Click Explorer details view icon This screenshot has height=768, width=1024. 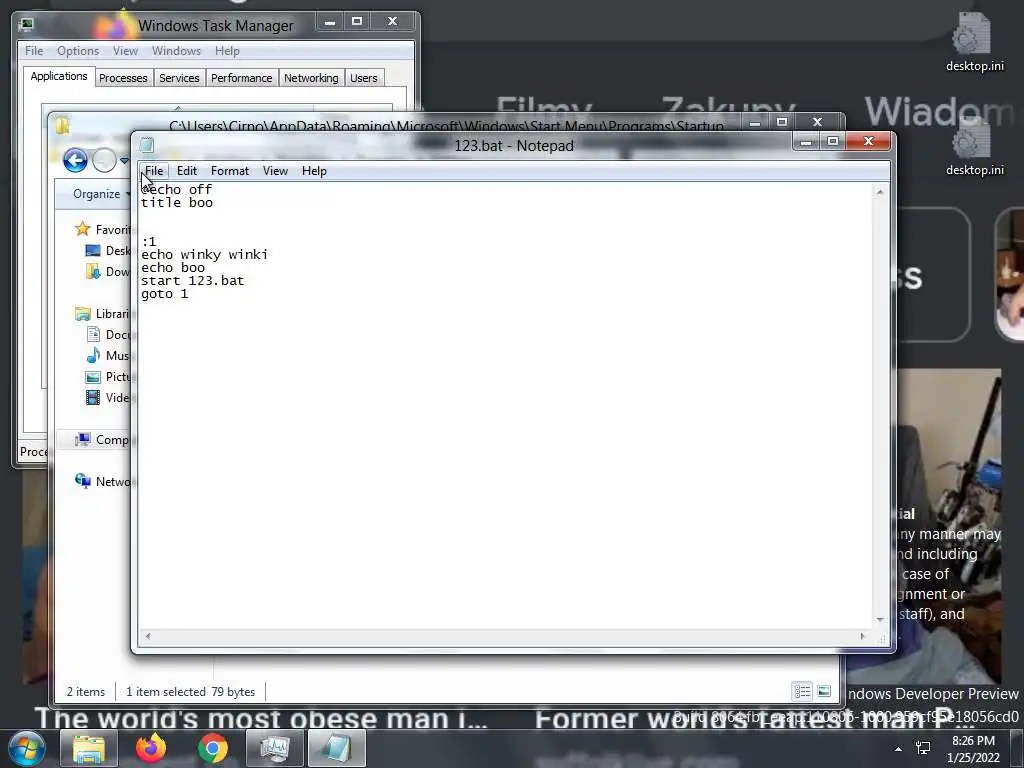click(802, 691)
